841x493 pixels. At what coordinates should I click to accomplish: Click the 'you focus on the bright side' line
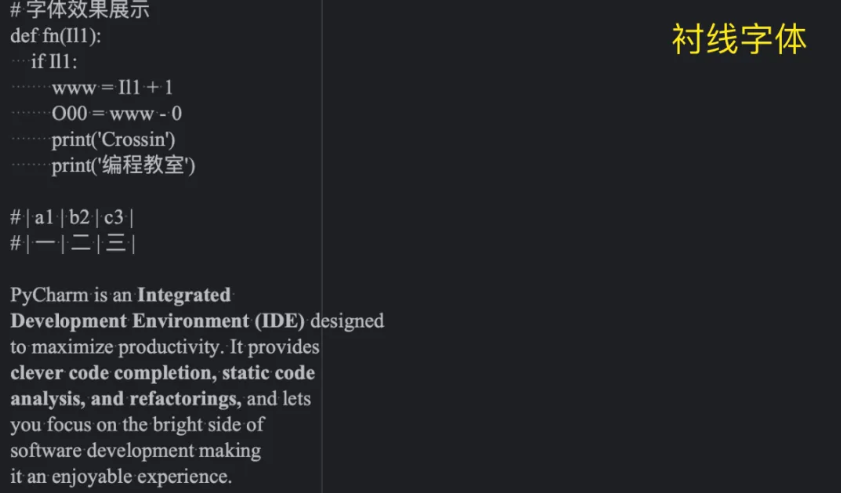coord(137,425)
